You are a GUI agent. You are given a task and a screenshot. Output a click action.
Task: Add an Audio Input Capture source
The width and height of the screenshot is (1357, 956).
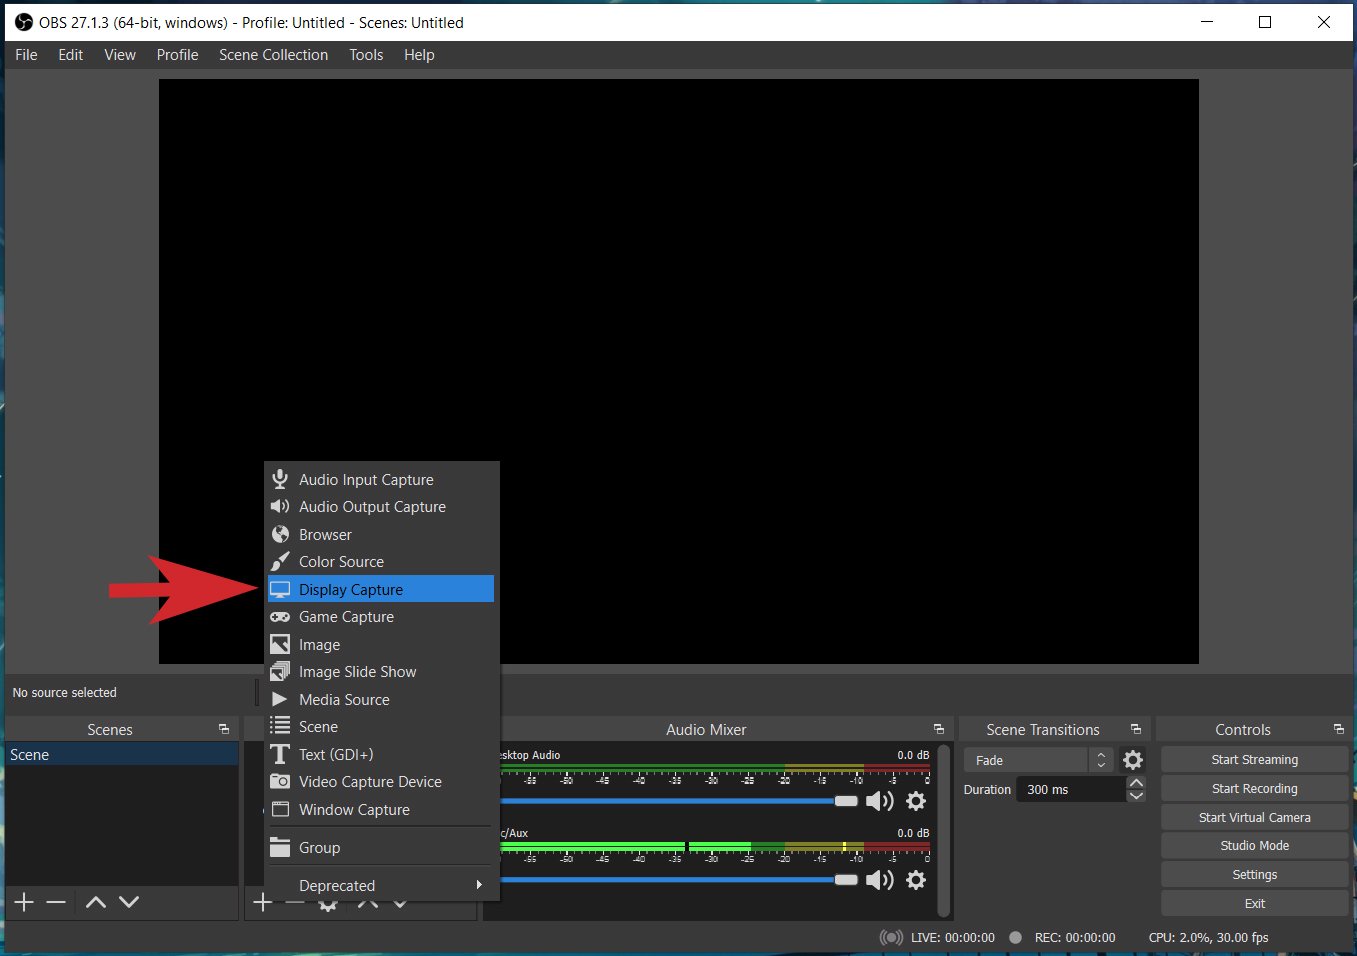point(365,479)
